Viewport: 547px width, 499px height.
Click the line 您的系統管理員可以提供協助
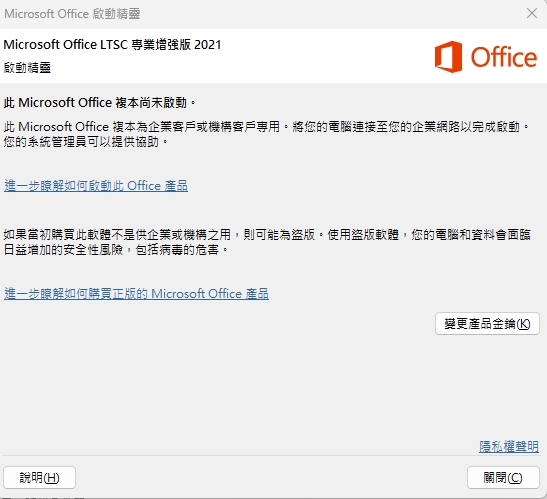(85, 141)
